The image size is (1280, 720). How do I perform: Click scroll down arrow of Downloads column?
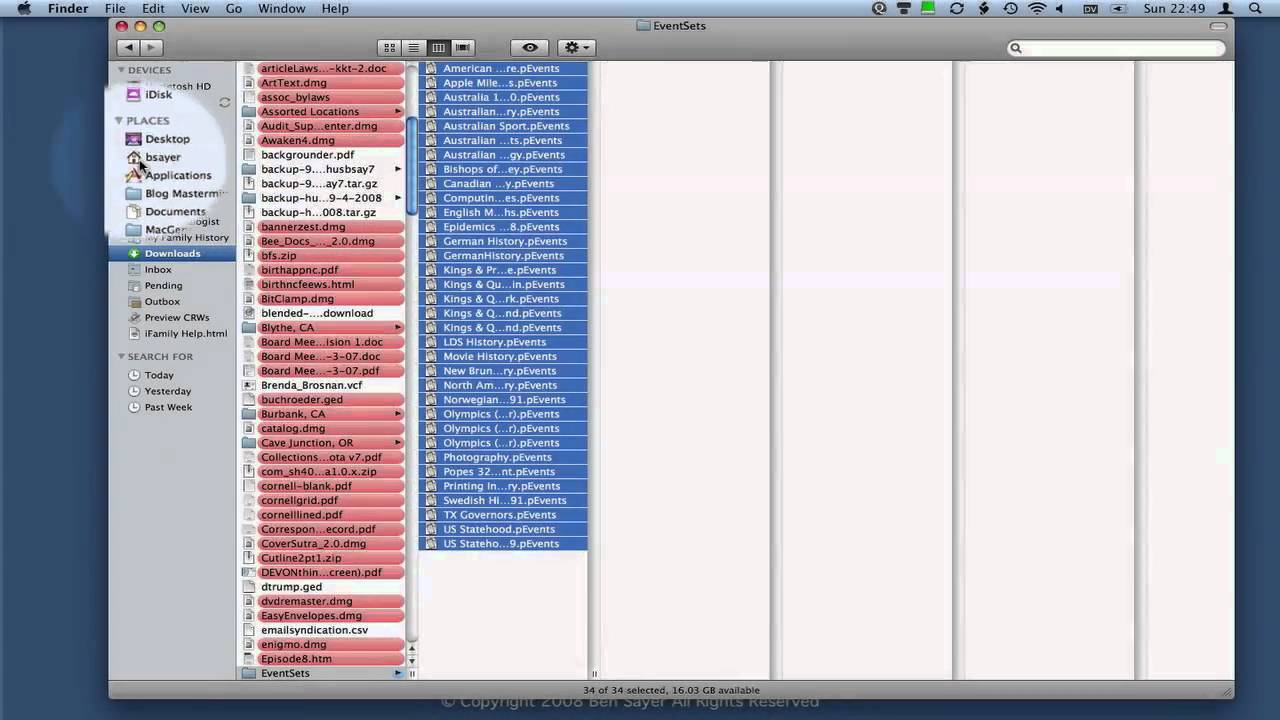(x=411, y=660)
